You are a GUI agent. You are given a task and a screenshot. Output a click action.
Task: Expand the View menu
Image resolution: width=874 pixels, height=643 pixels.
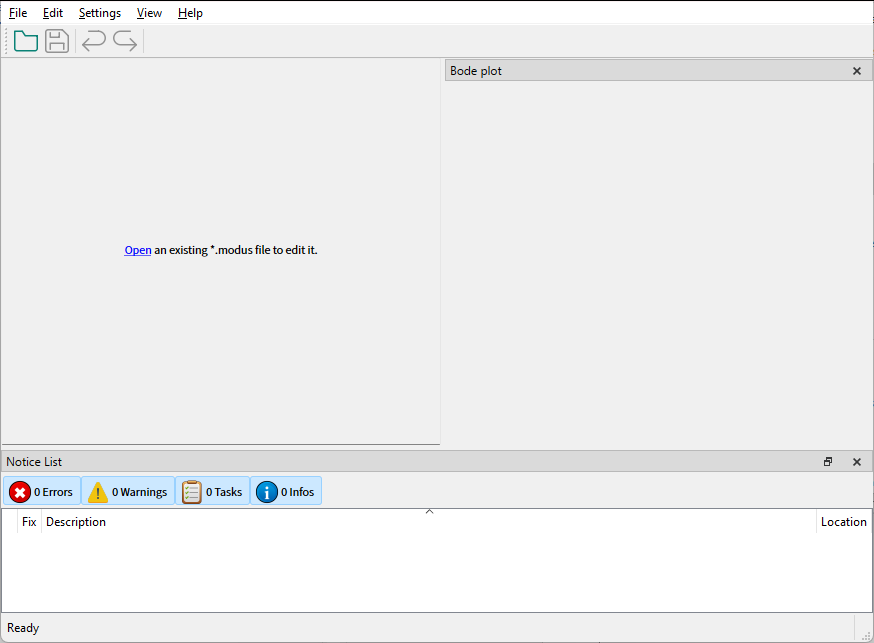[149, 13]
